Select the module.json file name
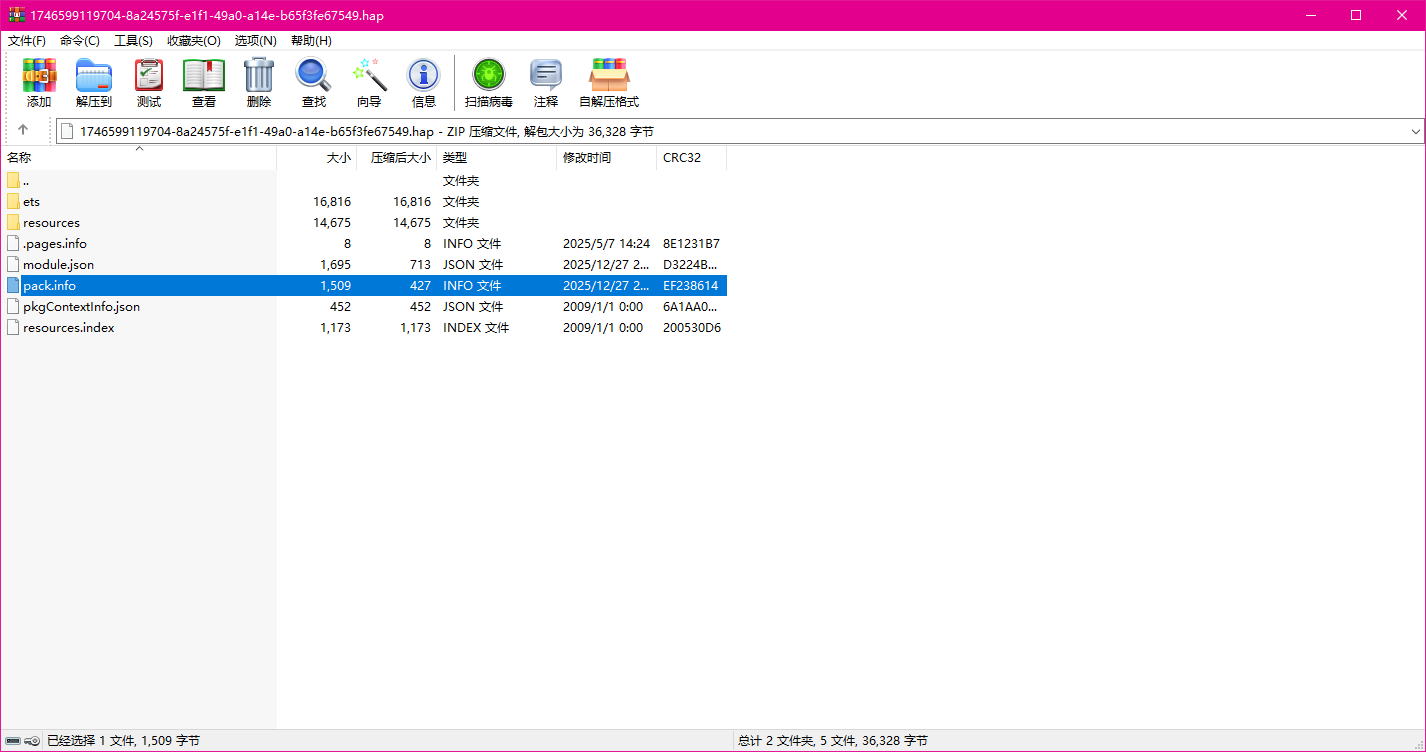This screenshot has height=752, width=1426. click(x=58, y=265)
